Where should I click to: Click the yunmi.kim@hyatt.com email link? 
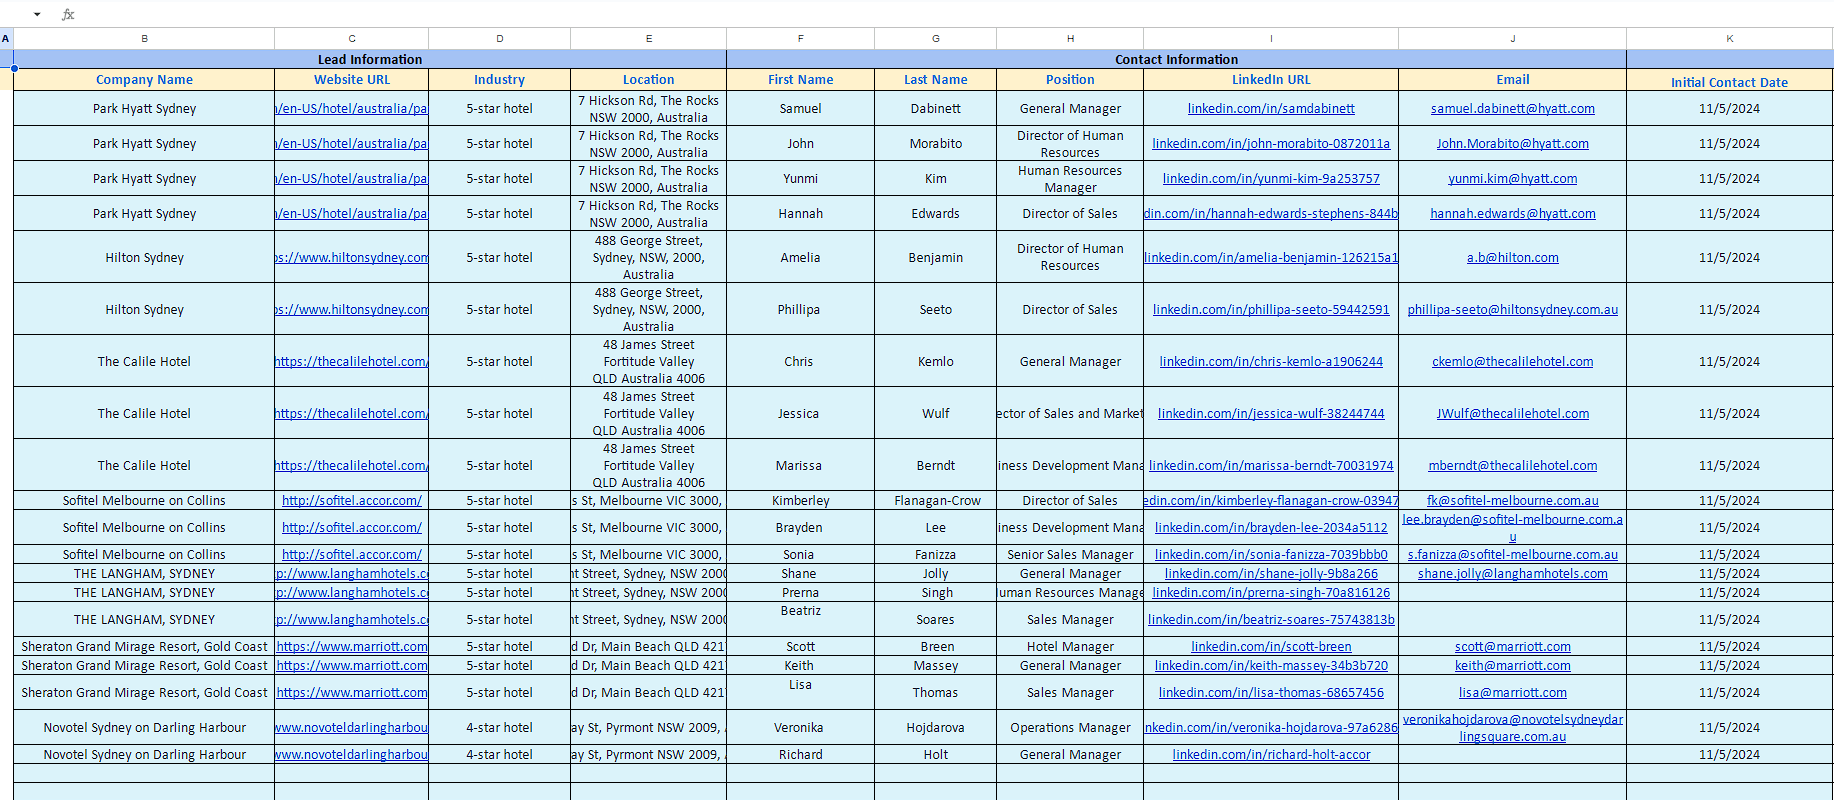[x=1513, y=179]
